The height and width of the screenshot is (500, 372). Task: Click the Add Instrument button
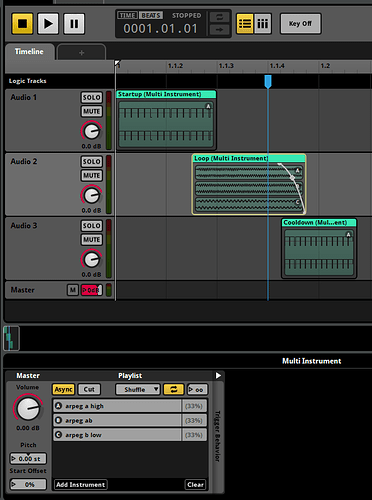coord(80,484)
